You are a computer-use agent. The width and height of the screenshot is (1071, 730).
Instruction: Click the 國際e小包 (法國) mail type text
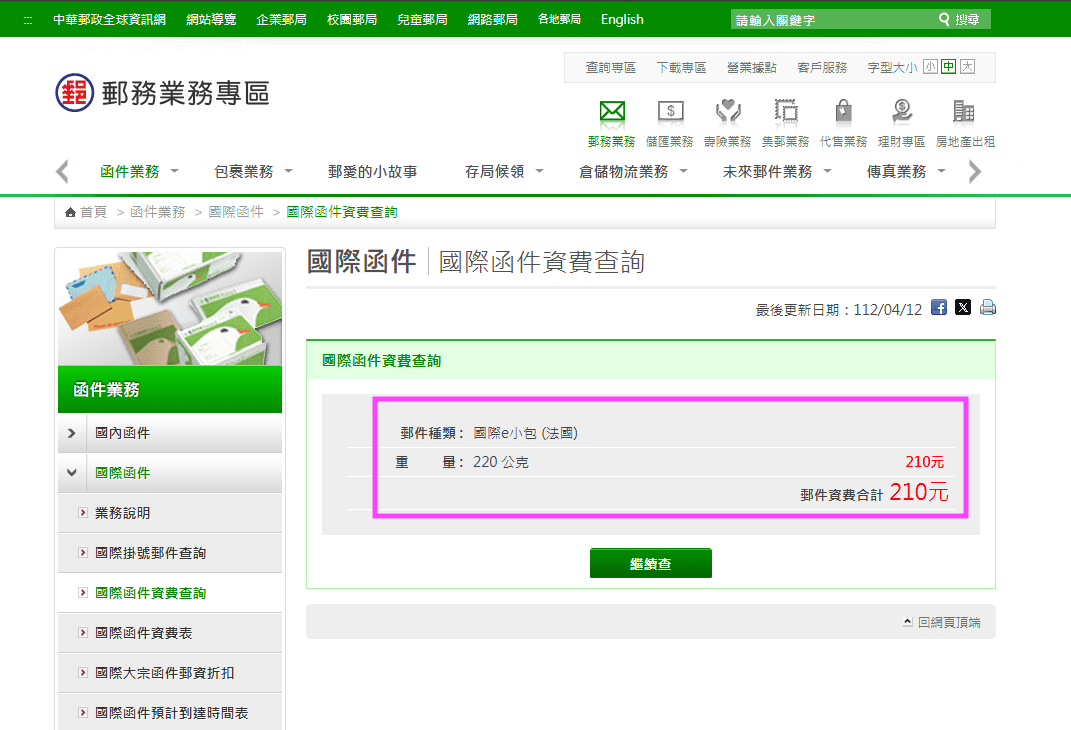pos(525,433)
